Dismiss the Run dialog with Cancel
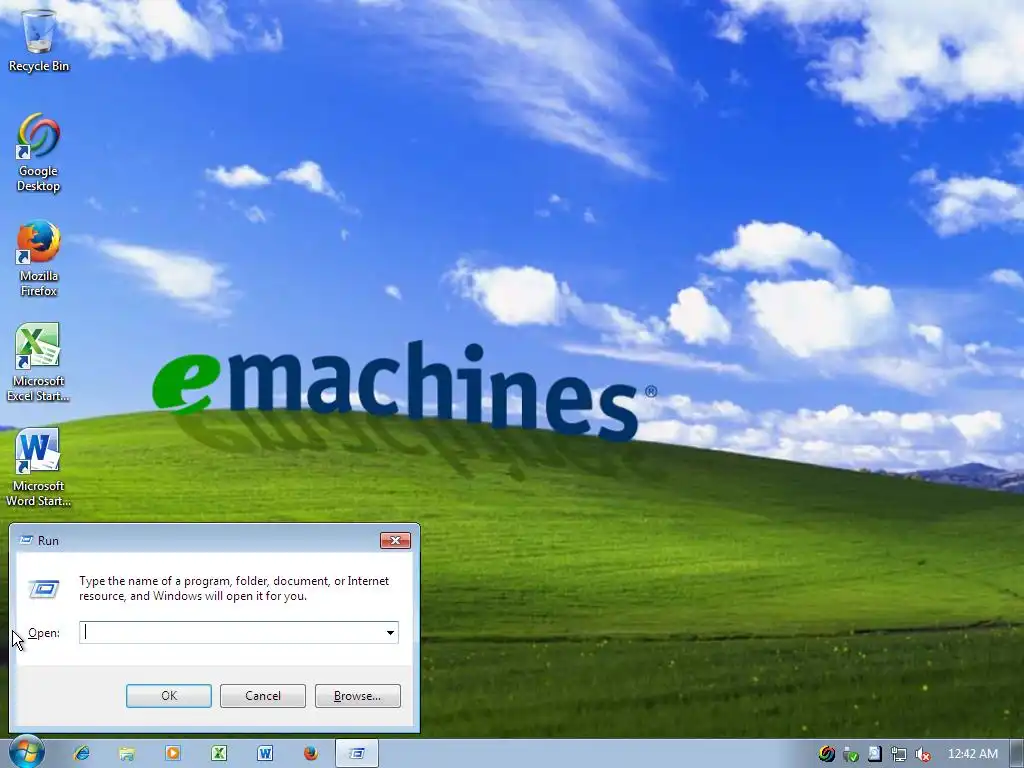Screen dimensions: 1024x768 (263, 696)
